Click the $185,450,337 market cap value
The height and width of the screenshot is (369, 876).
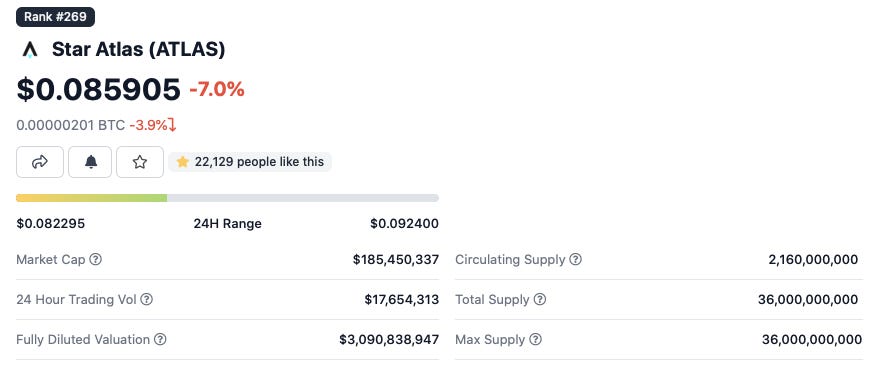396,259
